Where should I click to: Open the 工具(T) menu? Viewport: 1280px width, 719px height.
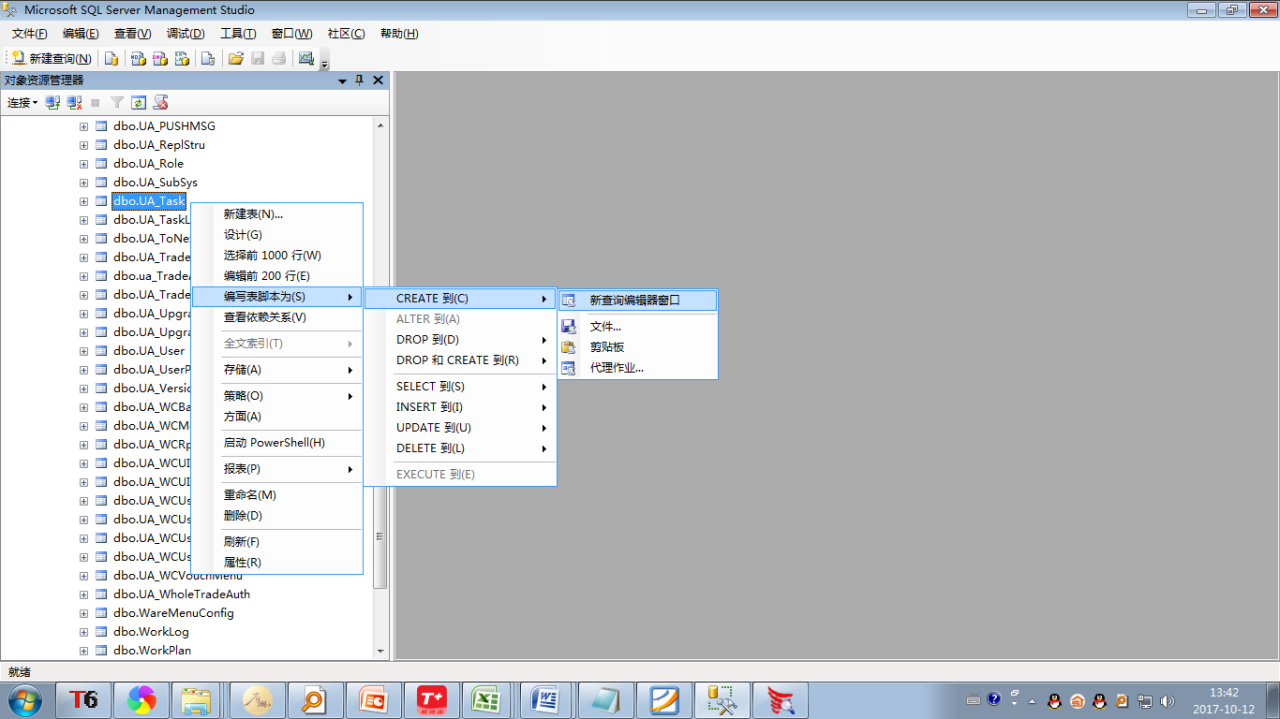pyautogui.click(x=238, y=33)
